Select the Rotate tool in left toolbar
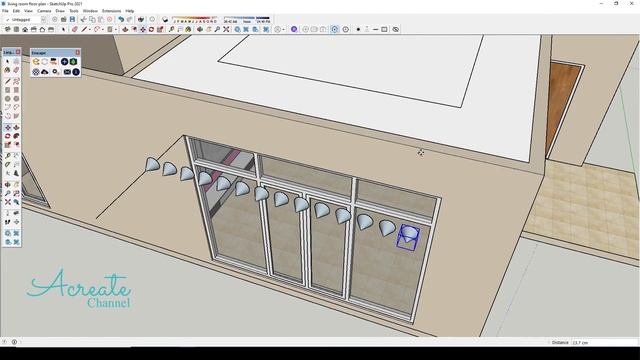Screen dimensions: 640x360 8,136
